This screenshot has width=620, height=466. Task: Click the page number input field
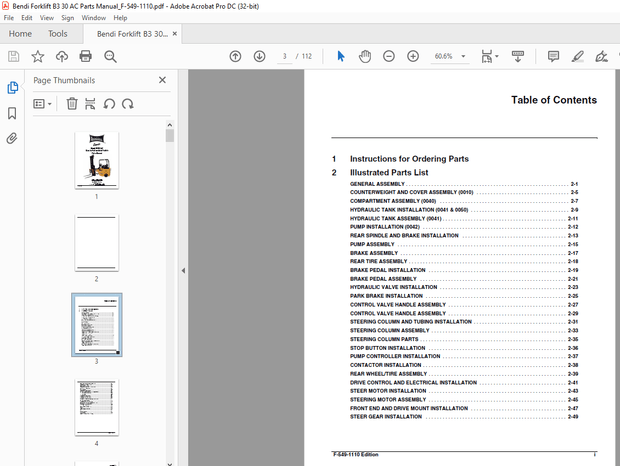coord(284,56)
